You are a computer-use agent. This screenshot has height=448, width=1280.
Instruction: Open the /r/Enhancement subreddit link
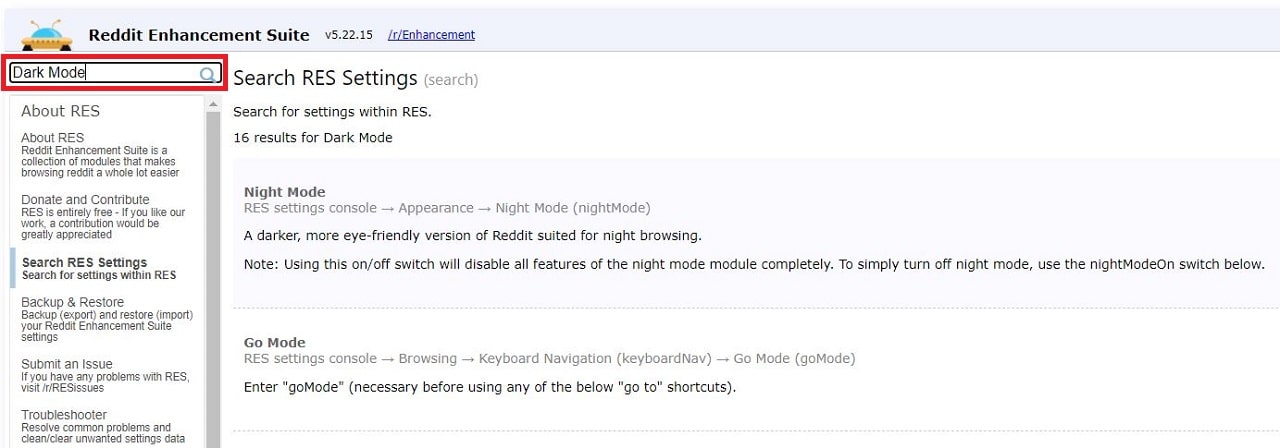(431, 34)
